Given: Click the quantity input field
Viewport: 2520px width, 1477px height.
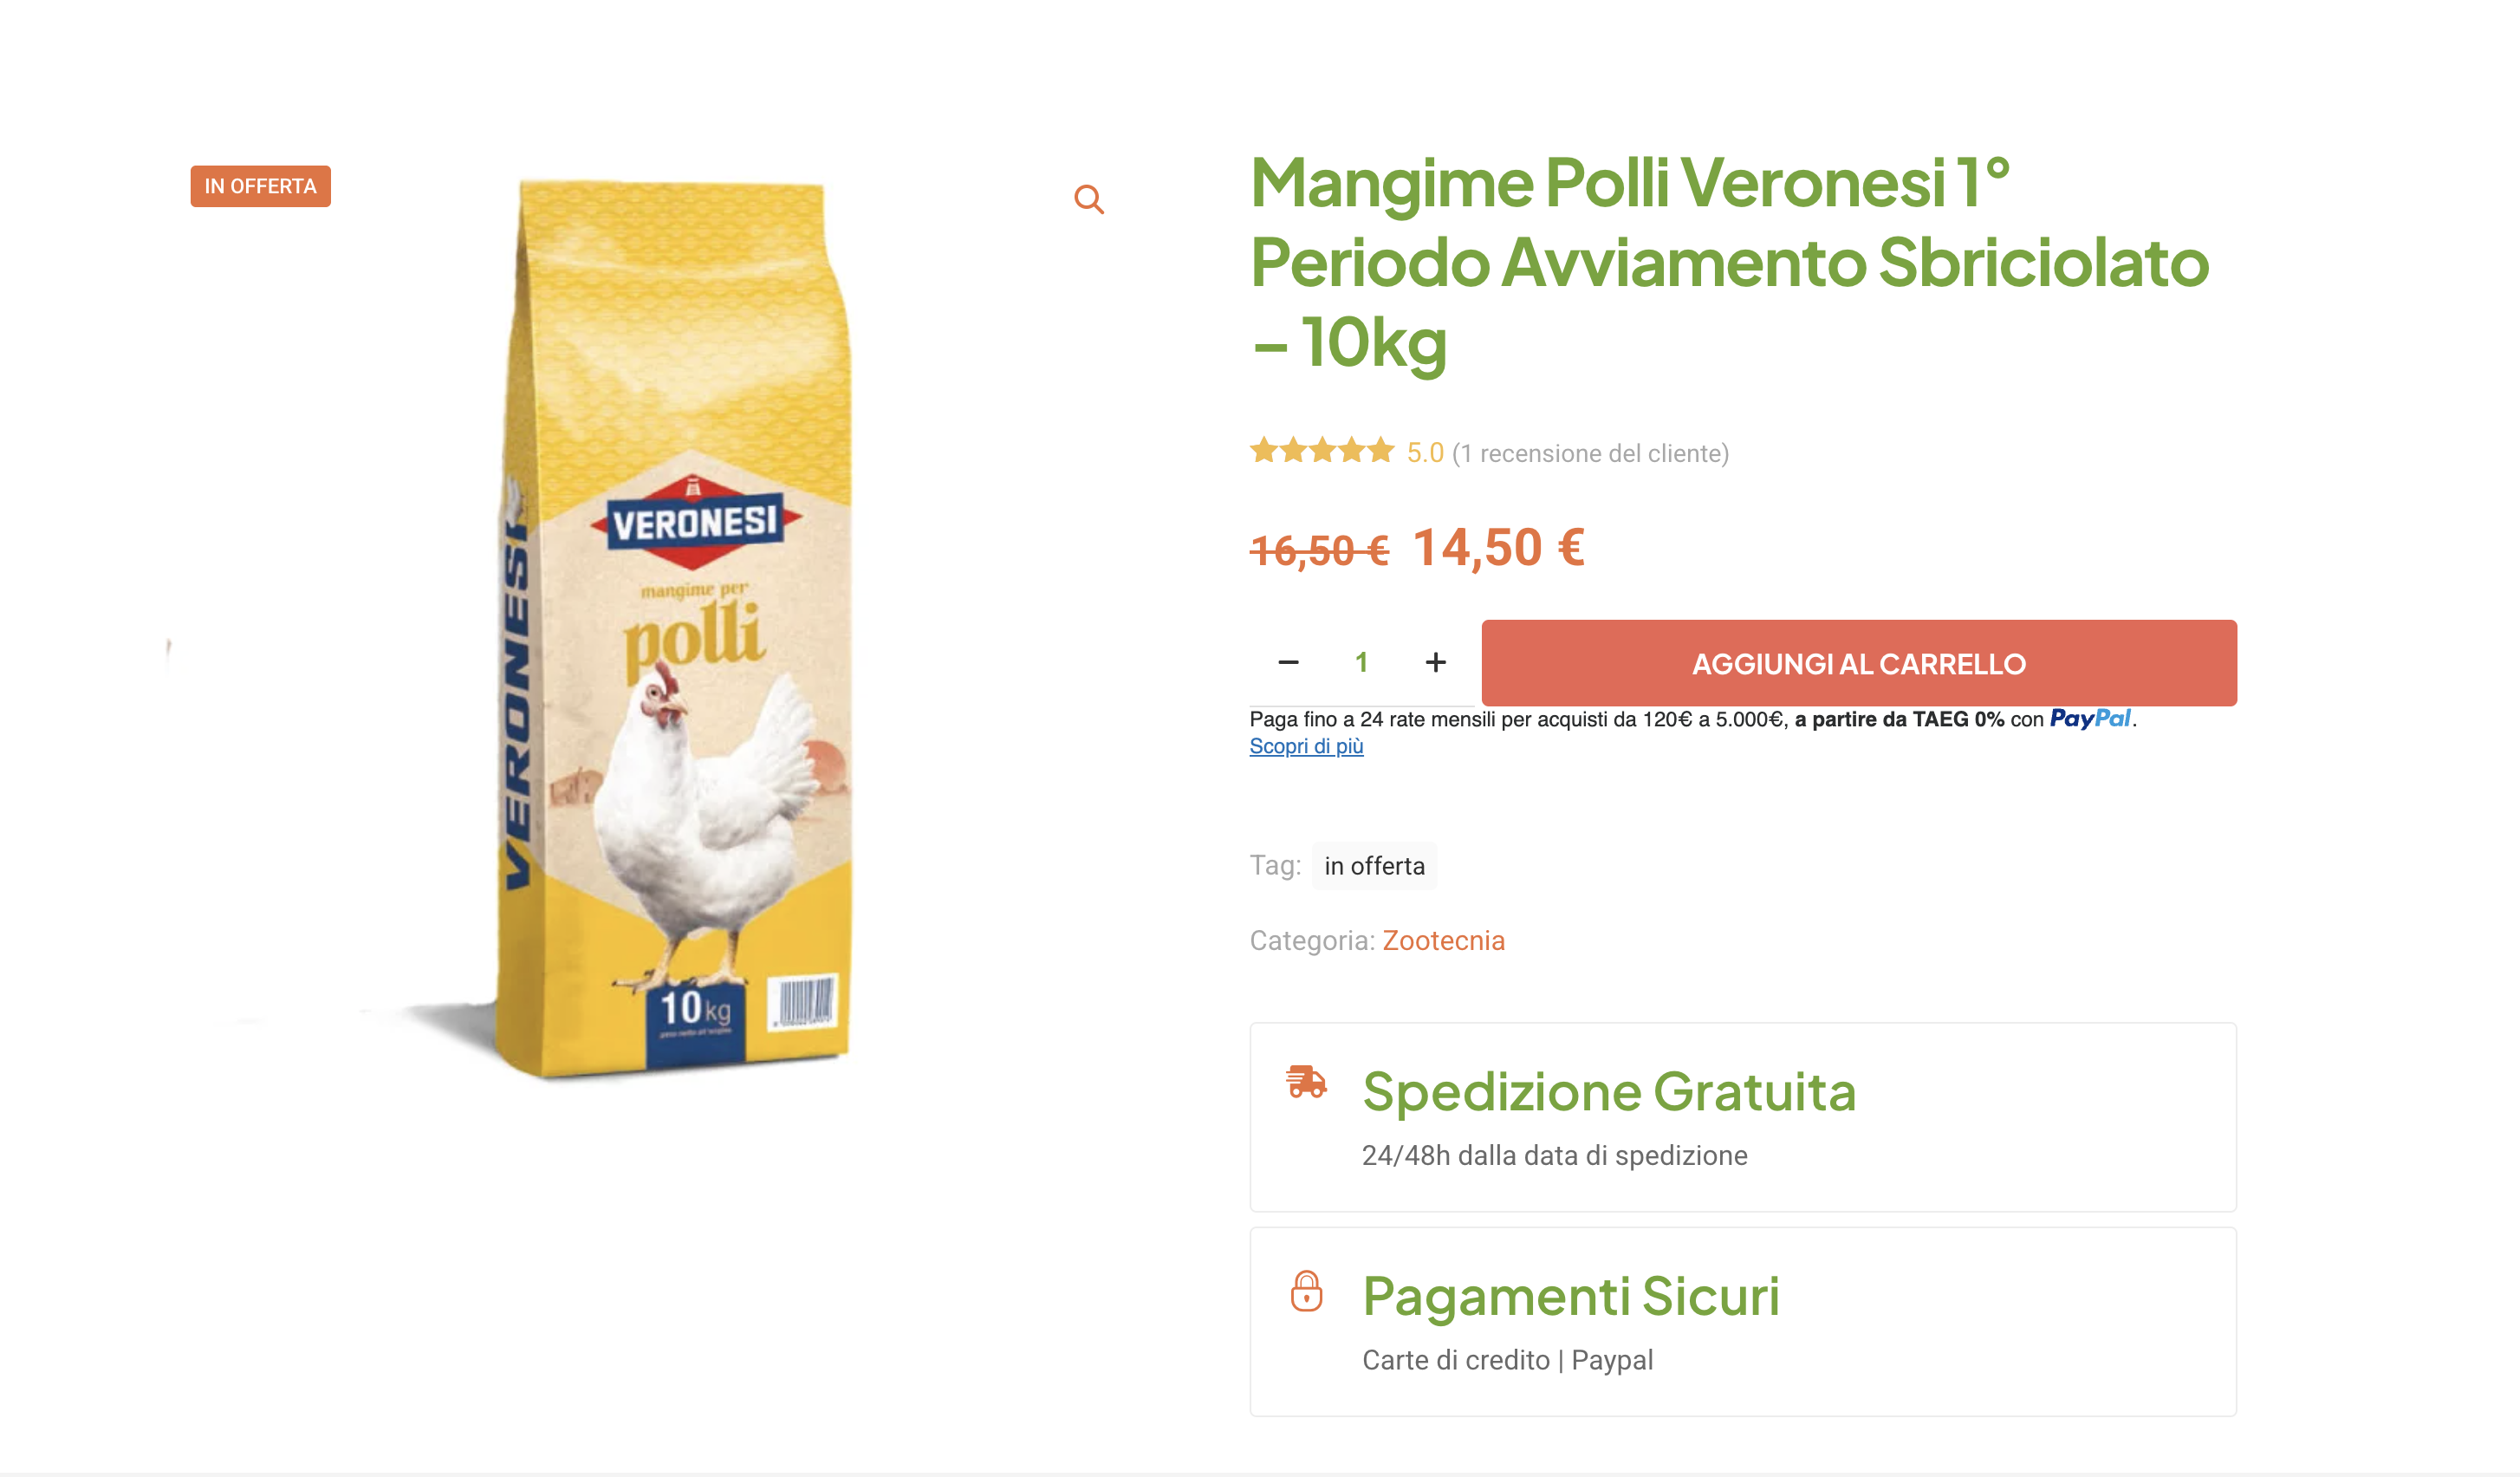Looking at the screenshot, I should point(1361,662).
